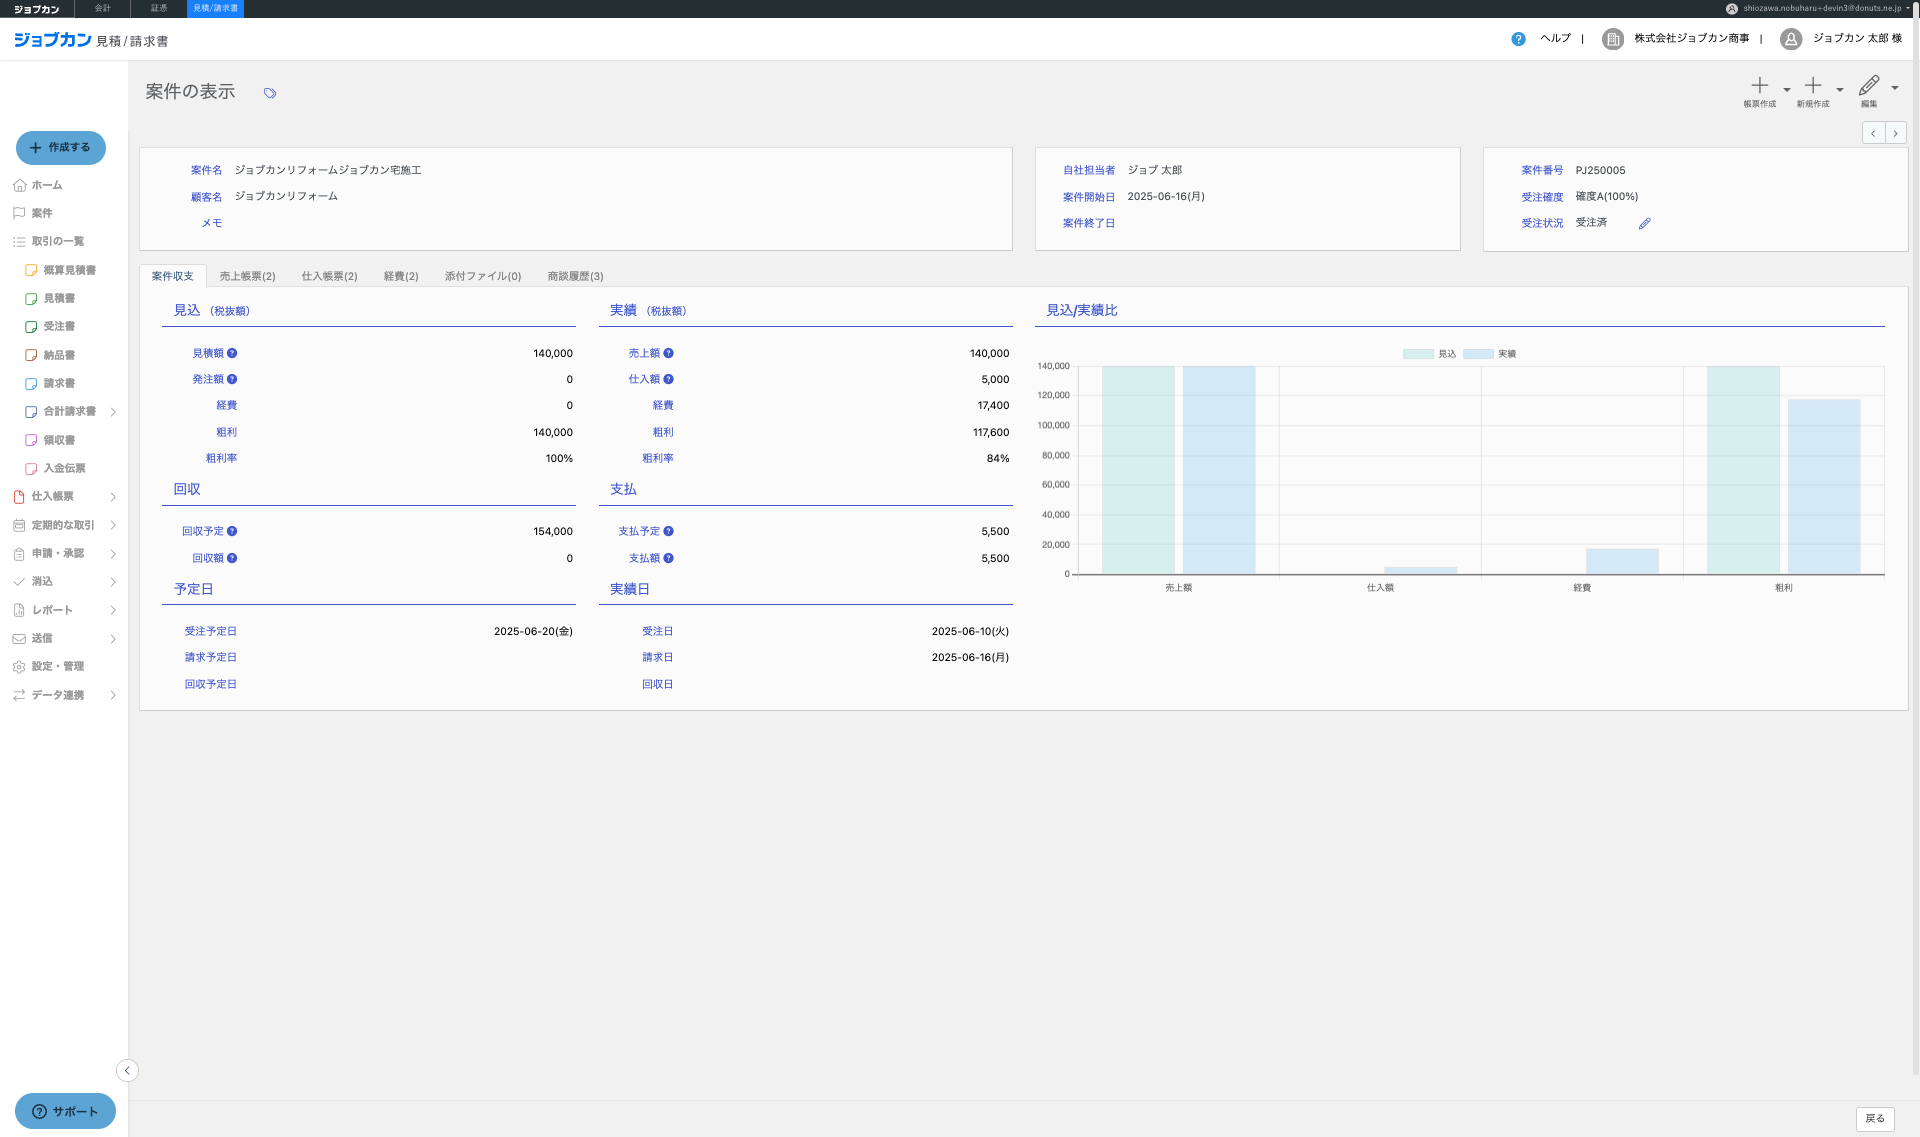Click the 設定・管理 gear icon
This screenshot has height=1137, width=1920.
click(19, 667)
